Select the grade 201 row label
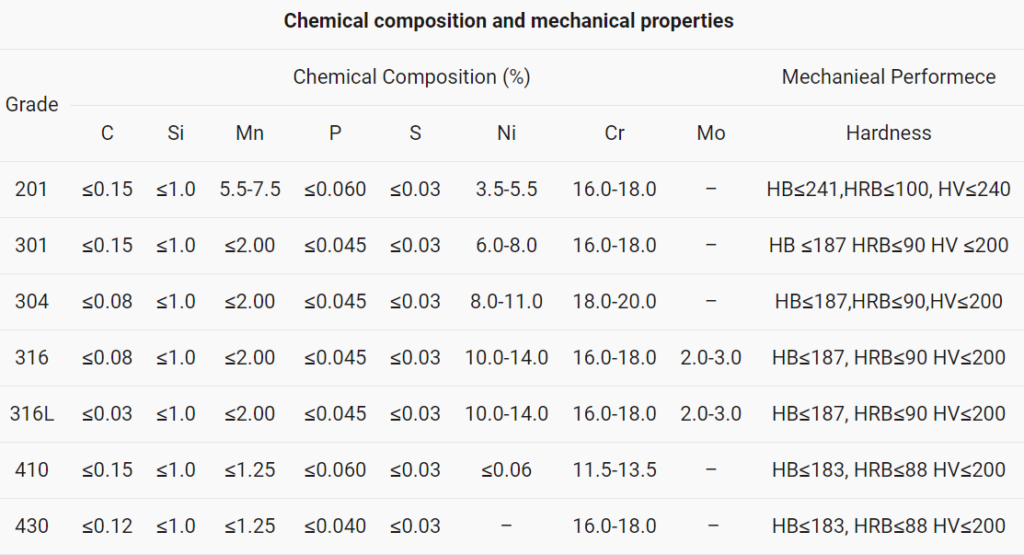This screenshot has height=555, width=1024. 32,189
